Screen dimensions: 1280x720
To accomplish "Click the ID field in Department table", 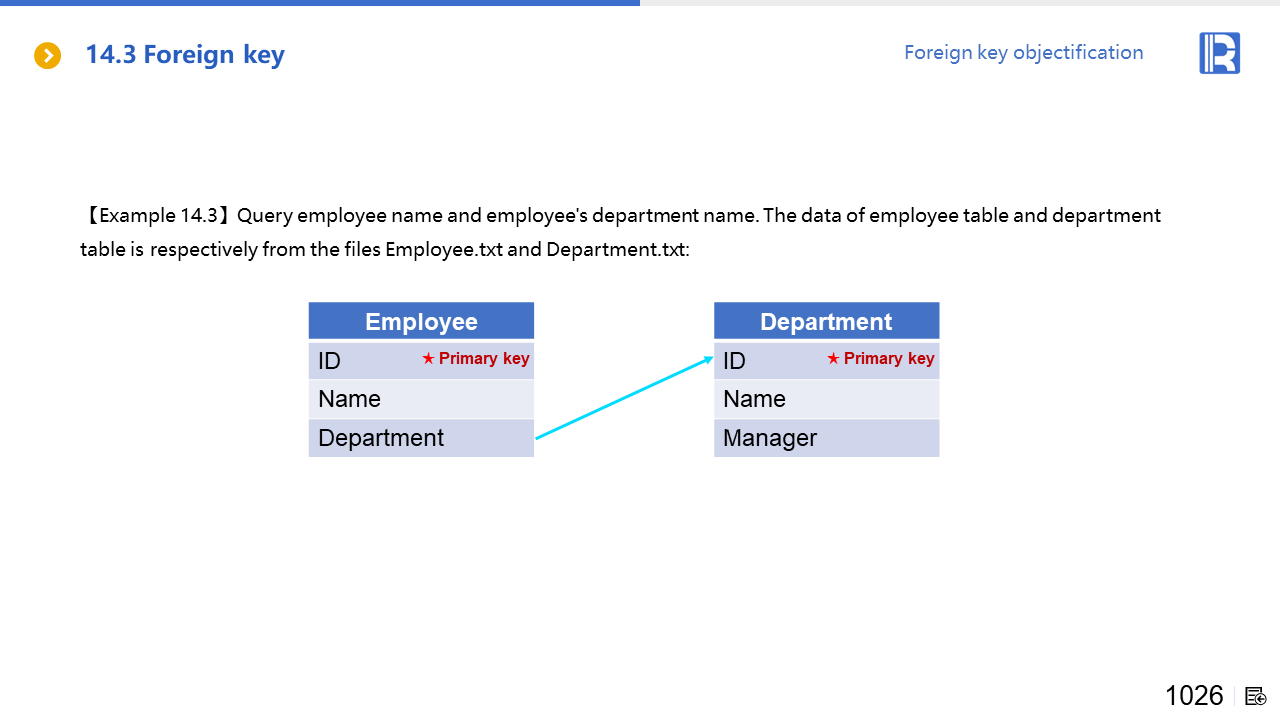I will coord(735,361).
